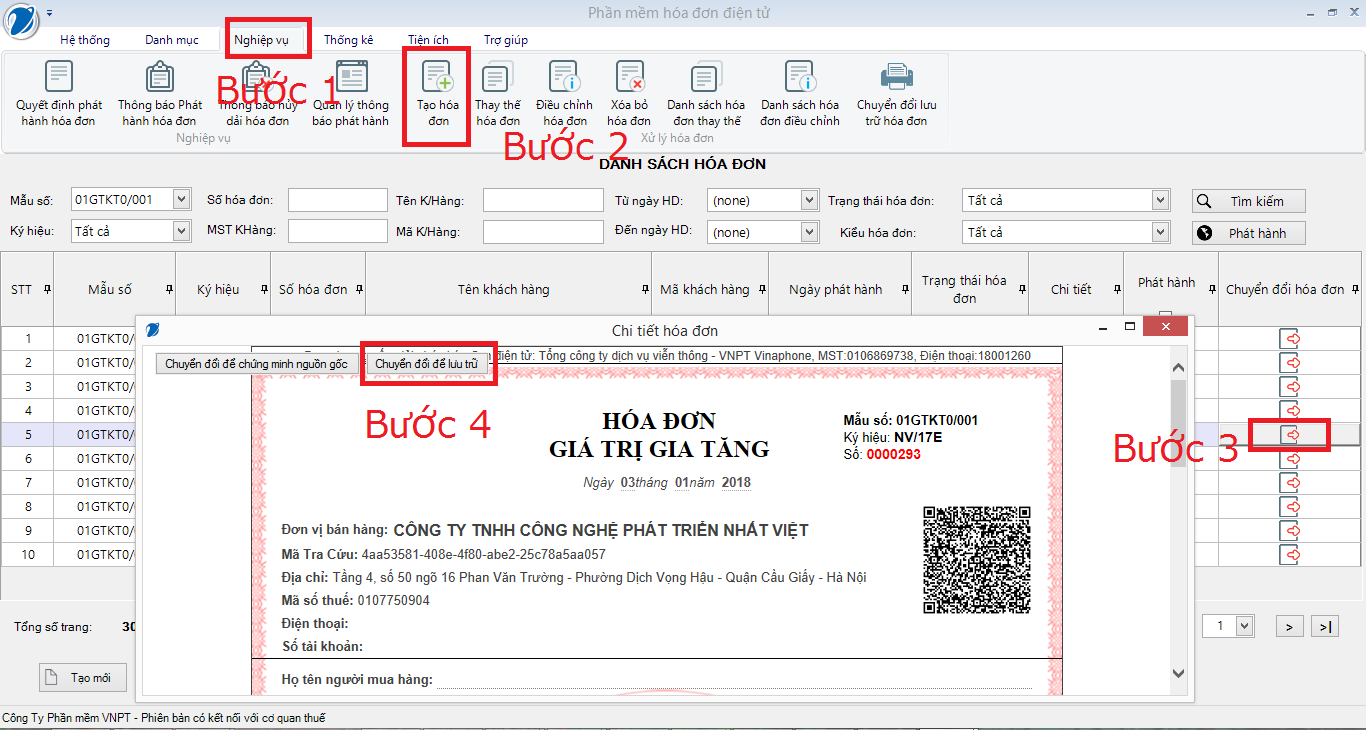
Task: Click convert-invoice icon in row 4
Action: point(1291,410)
